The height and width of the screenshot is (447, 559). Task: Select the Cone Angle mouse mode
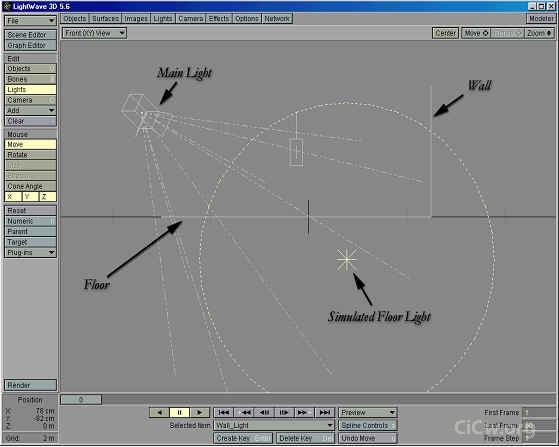(x=30, y=186)
